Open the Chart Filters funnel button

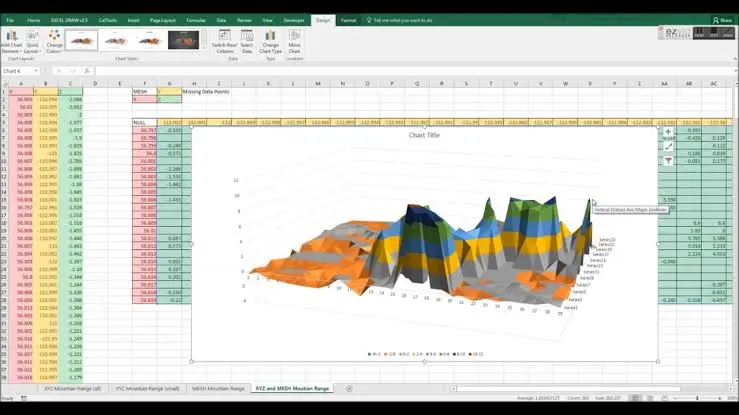668,161
